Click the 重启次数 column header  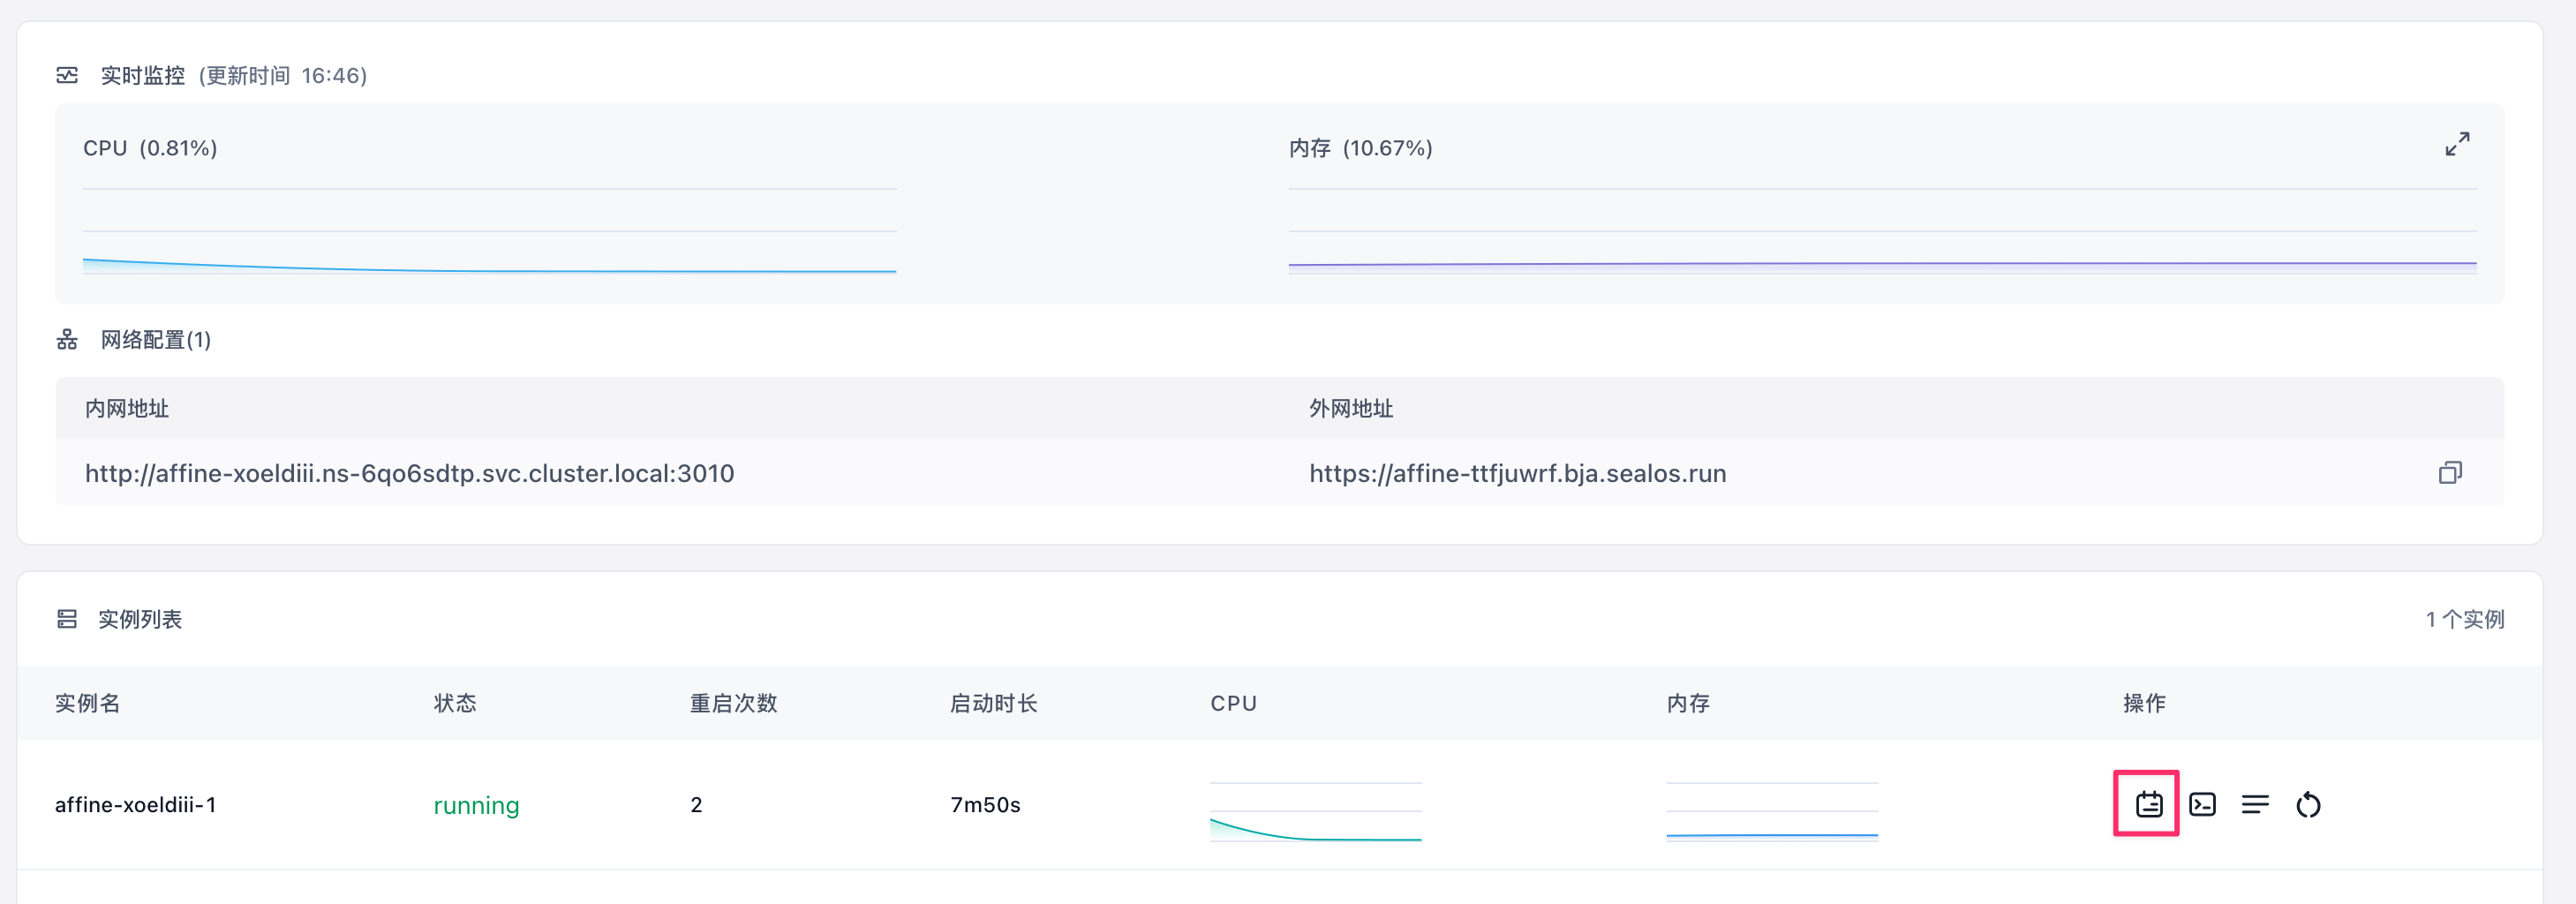click(x=732, y=703)
